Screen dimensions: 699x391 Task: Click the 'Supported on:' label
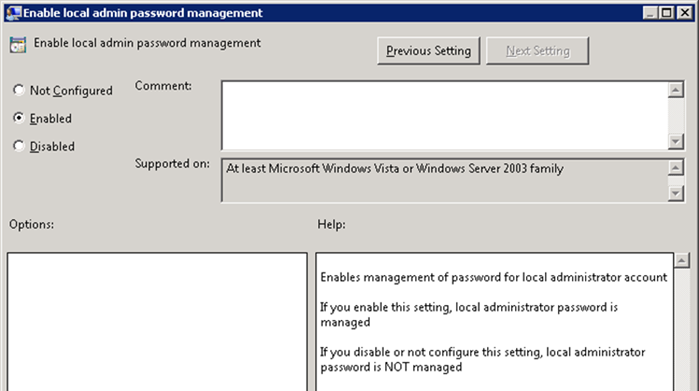[172, 164]
